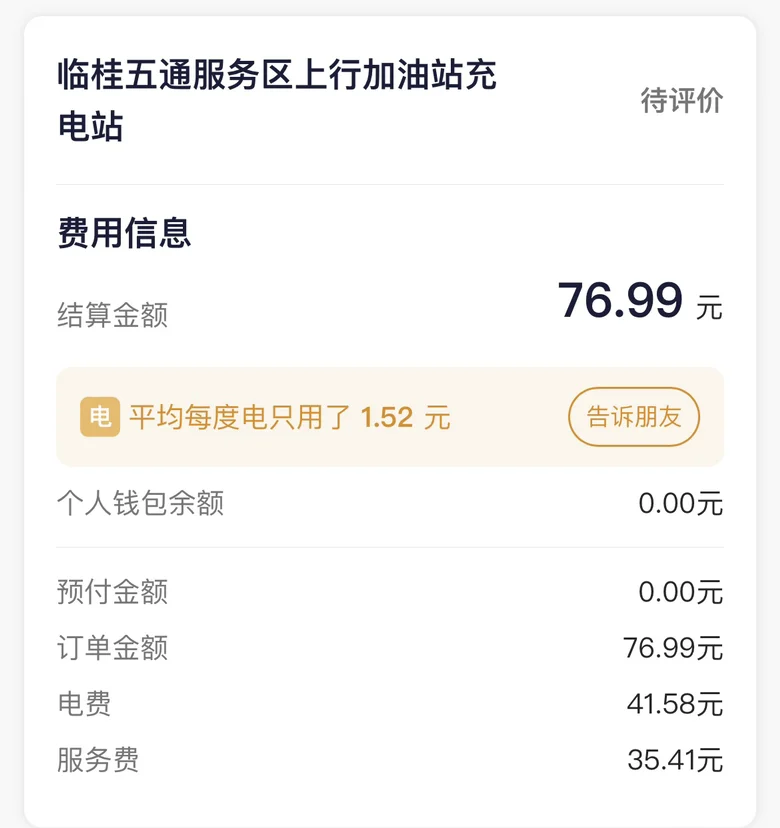Screen dimensions: 780x828
Task: Tap the 预付金额 row label
Action: coord(112,591)
